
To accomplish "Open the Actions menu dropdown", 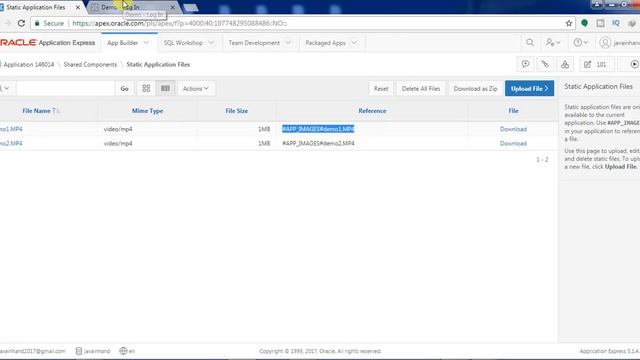I will pyautogui.click(x=196, y=89).
